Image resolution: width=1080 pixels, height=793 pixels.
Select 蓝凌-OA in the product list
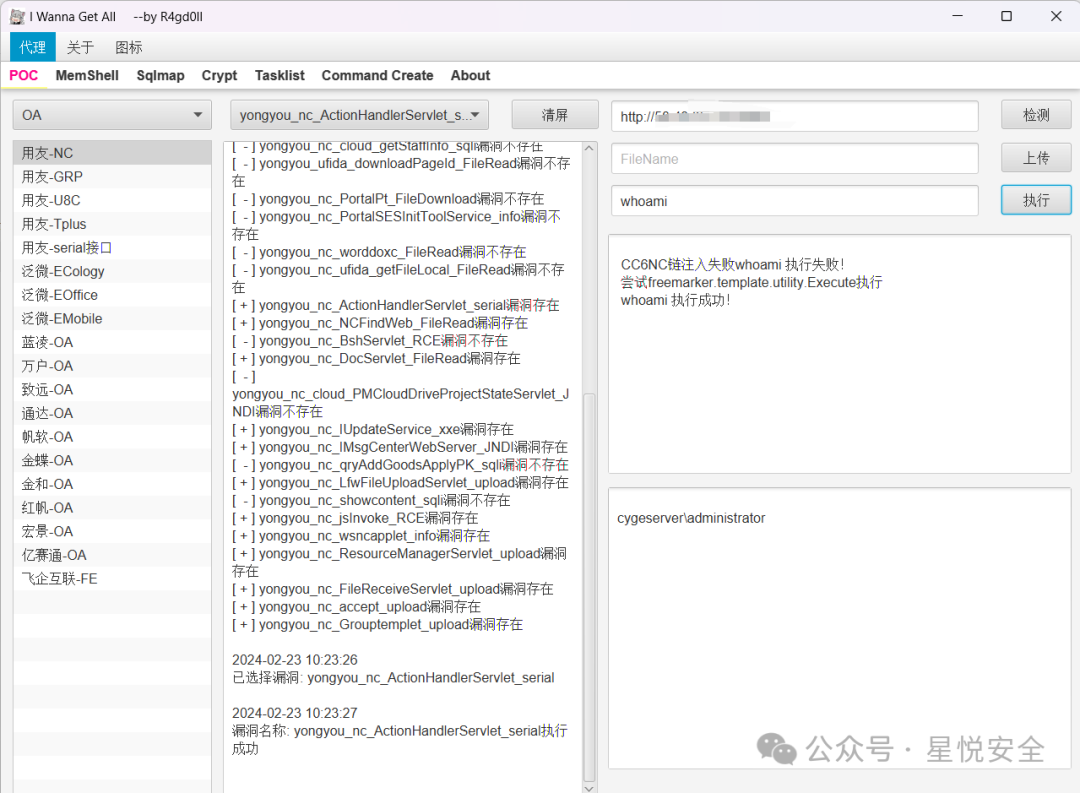coord(112,342)
